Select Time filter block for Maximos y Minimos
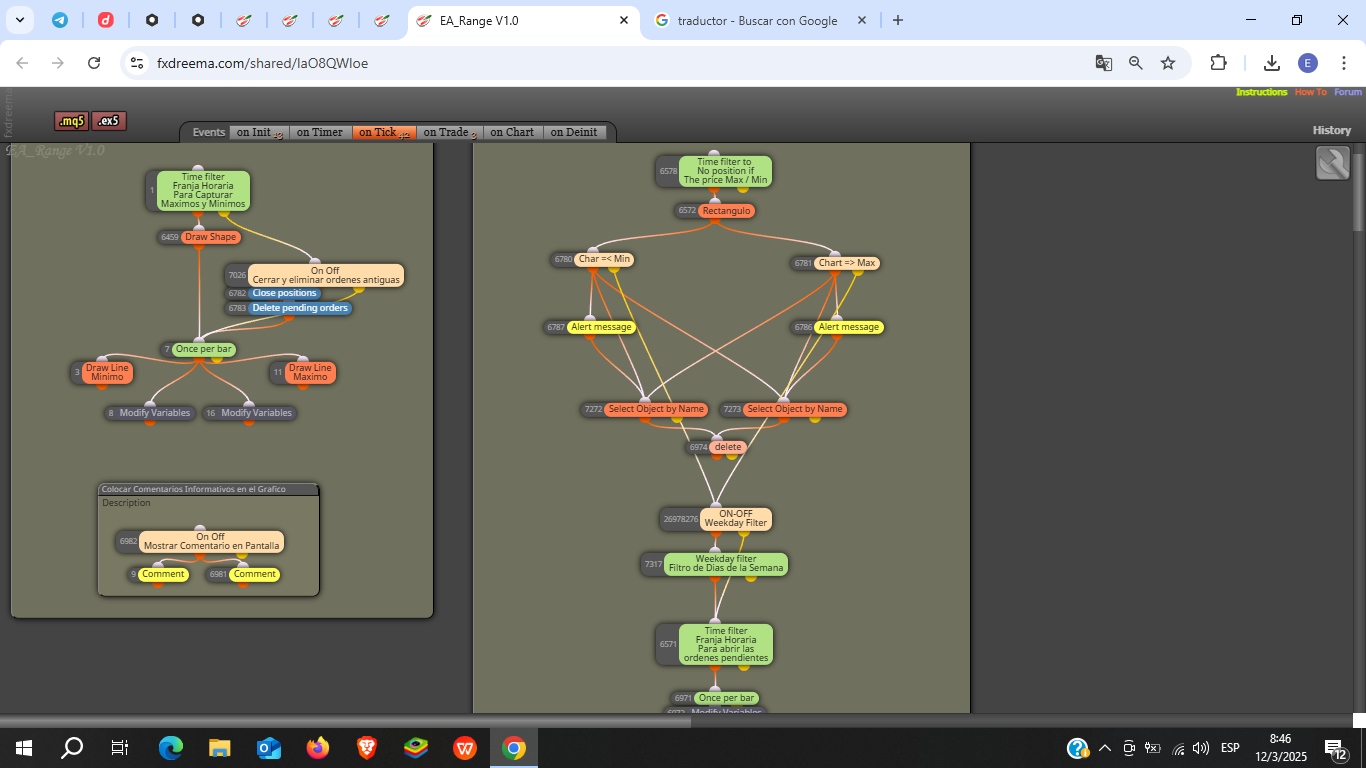Viewport: 1366px width, 768px height. click(203, 190)
